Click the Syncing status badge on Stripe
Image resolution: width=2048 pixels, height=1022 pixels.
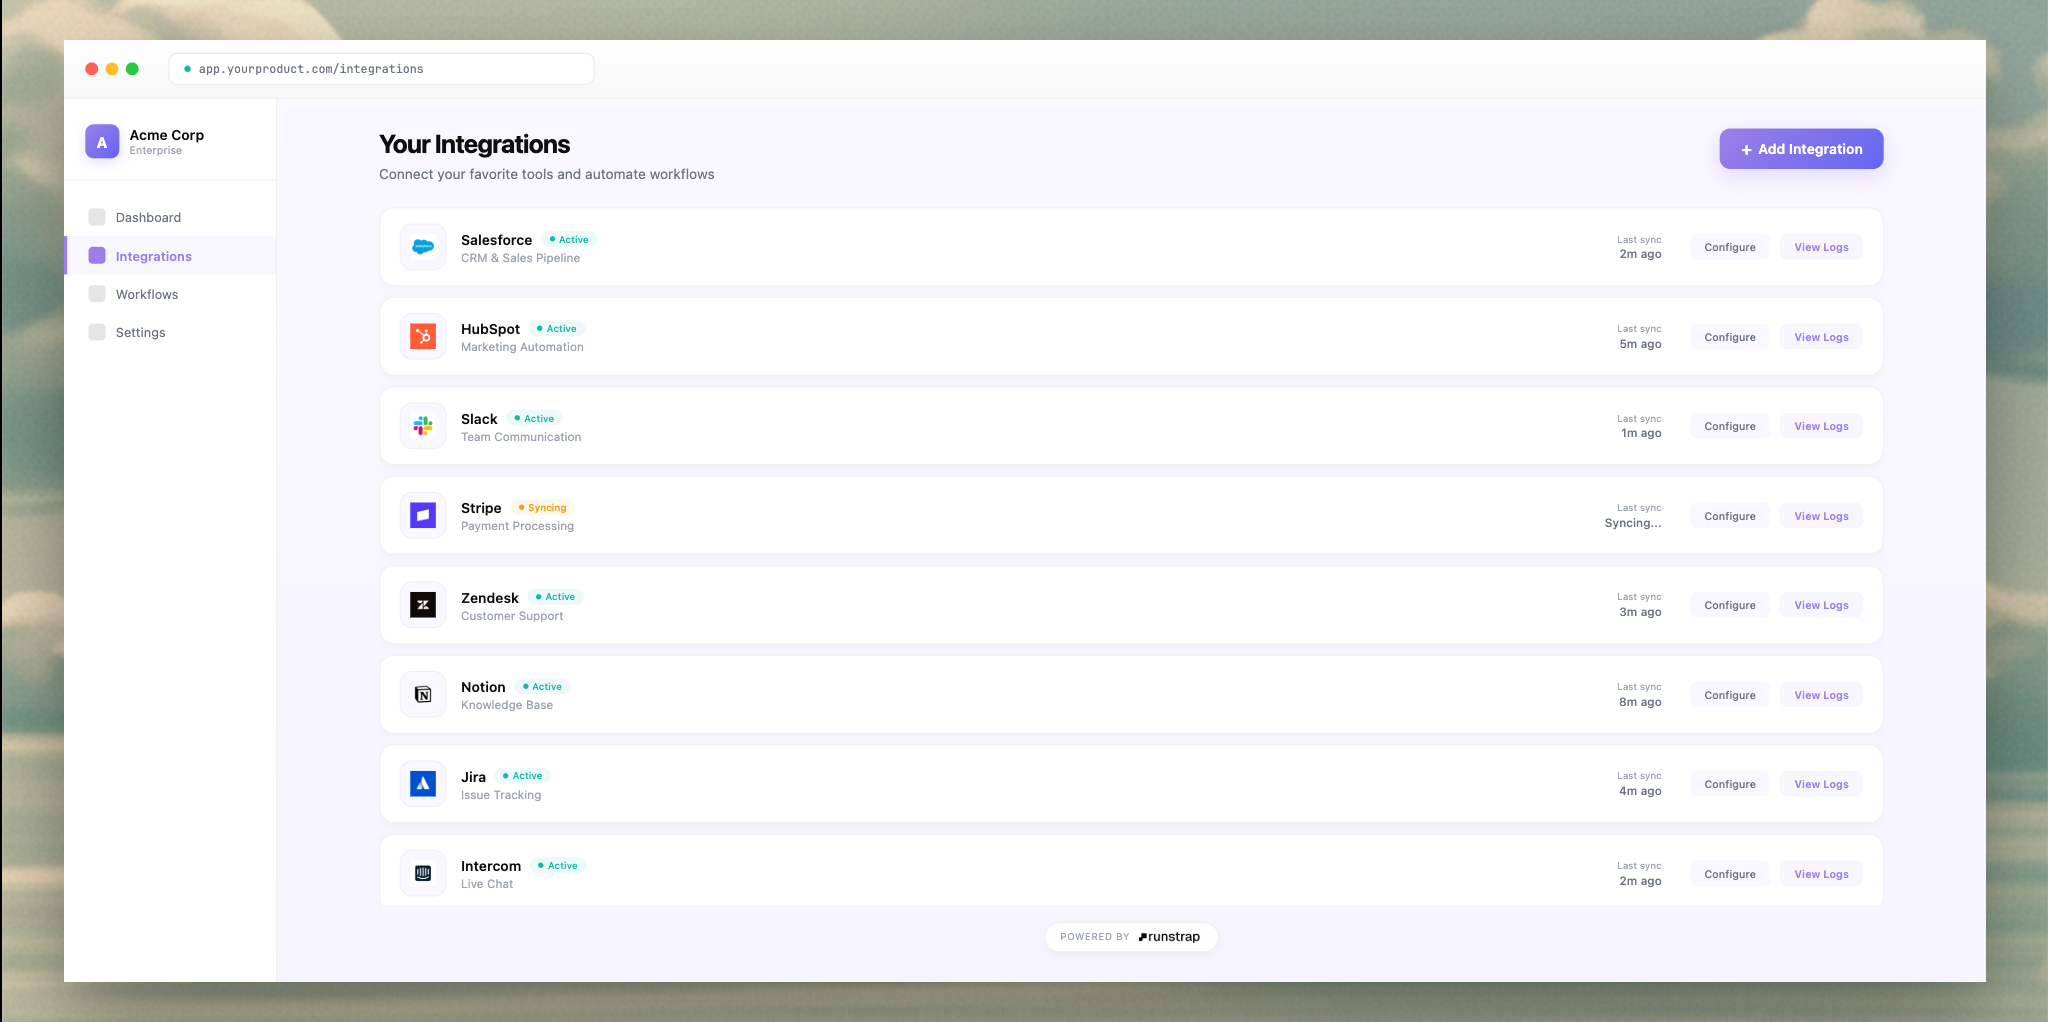(x=542, y=507)
